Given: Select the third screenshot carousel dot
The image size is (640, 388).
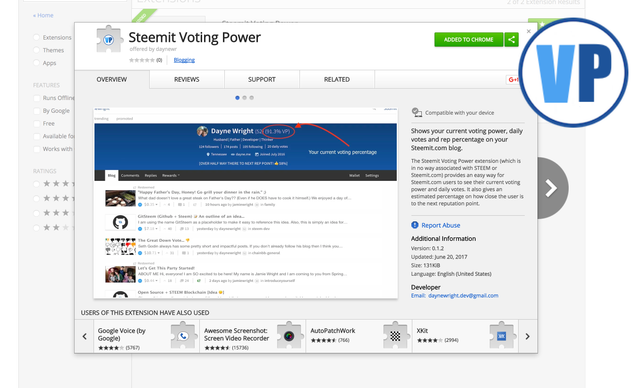Looking at the screenshot, I should pos(251,98).
